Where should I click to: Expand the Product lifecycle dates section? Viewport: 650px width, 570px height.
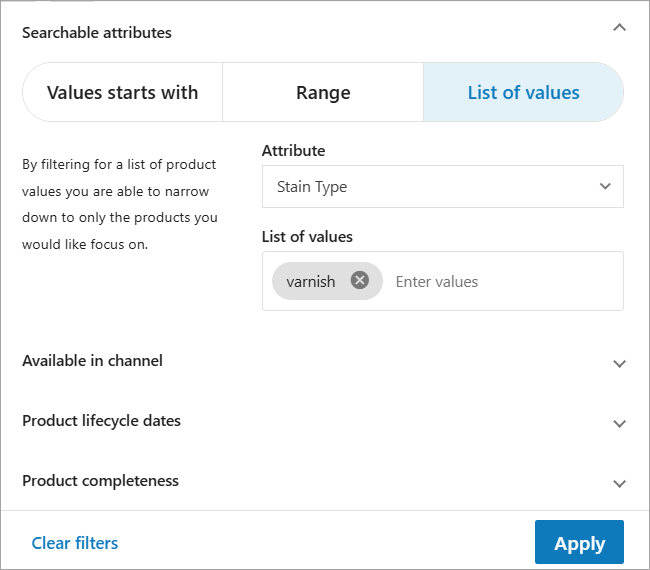tap(101, 421)
